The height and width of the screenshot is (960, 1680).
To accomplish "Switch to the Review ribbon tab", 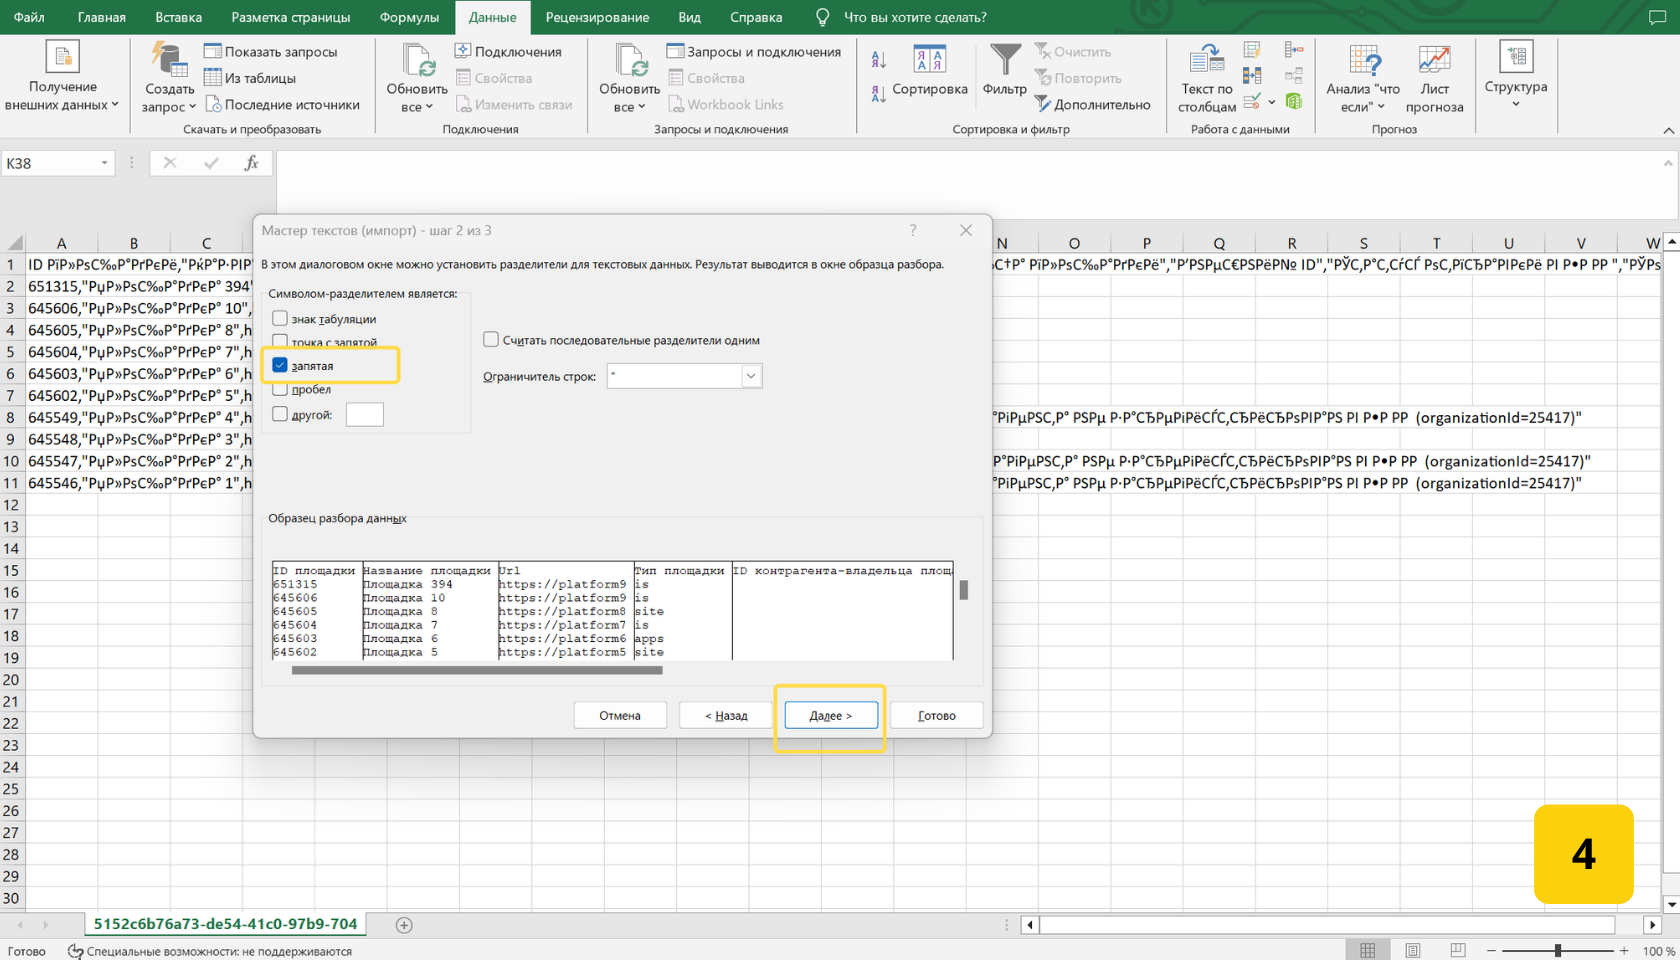I will click(596, 17).
